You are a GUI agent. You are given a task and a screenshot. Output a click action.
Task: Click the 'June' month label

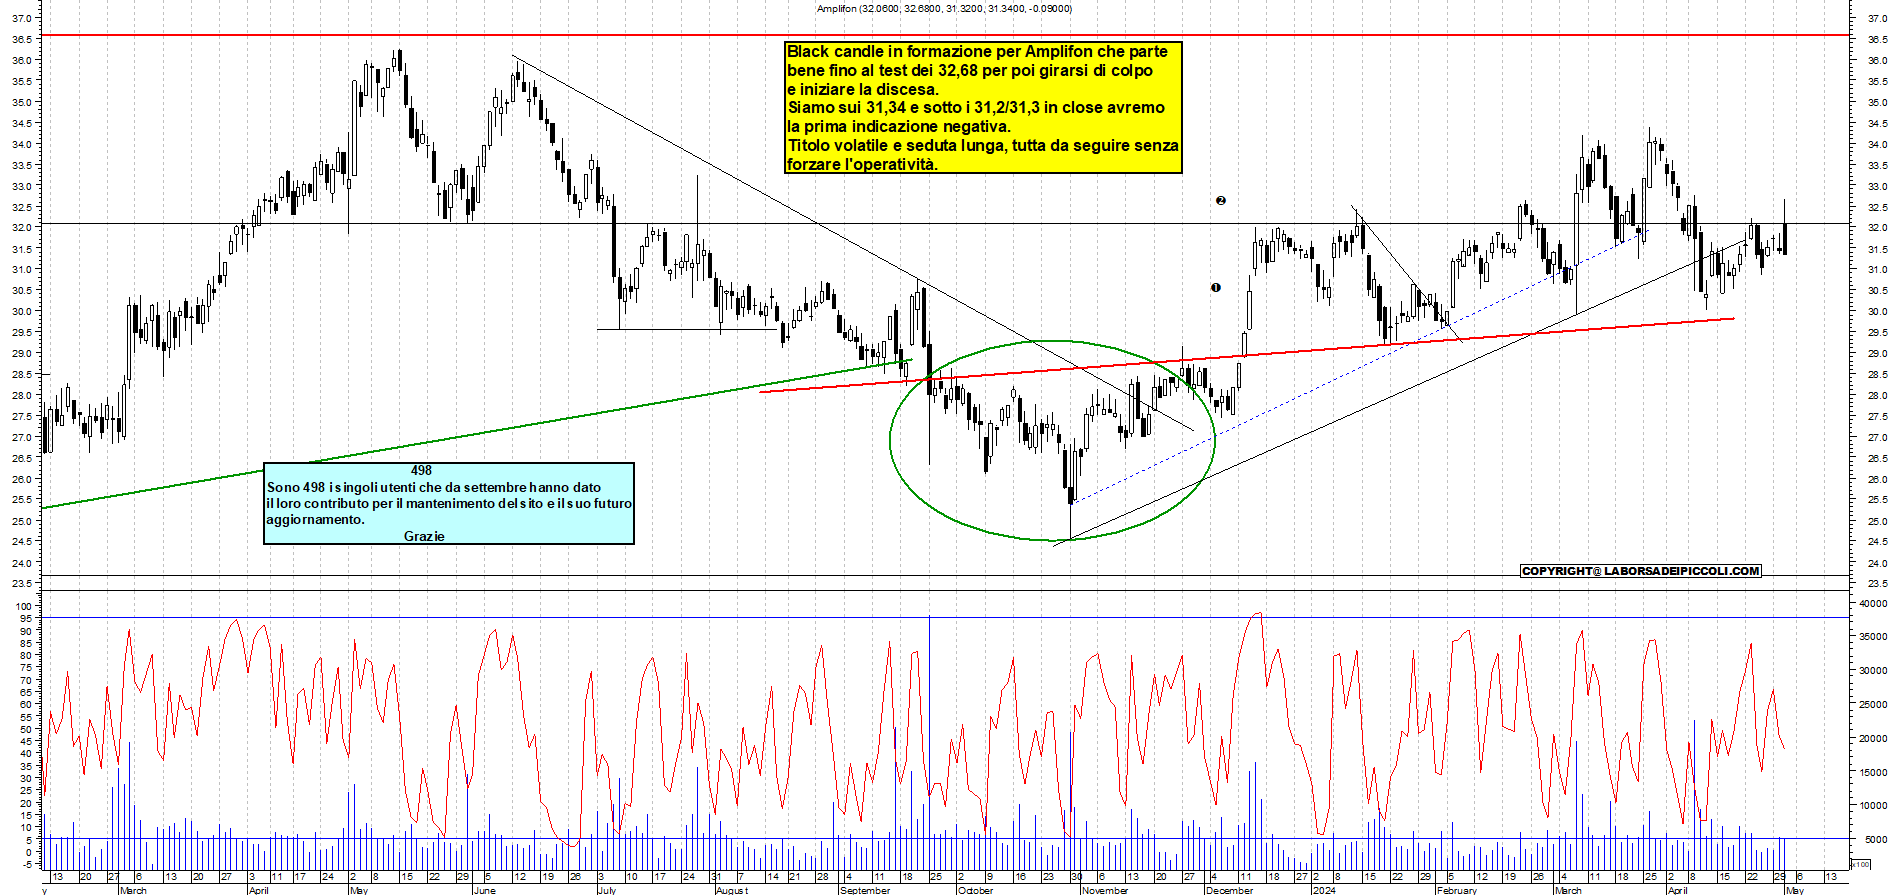pos(484,890)
